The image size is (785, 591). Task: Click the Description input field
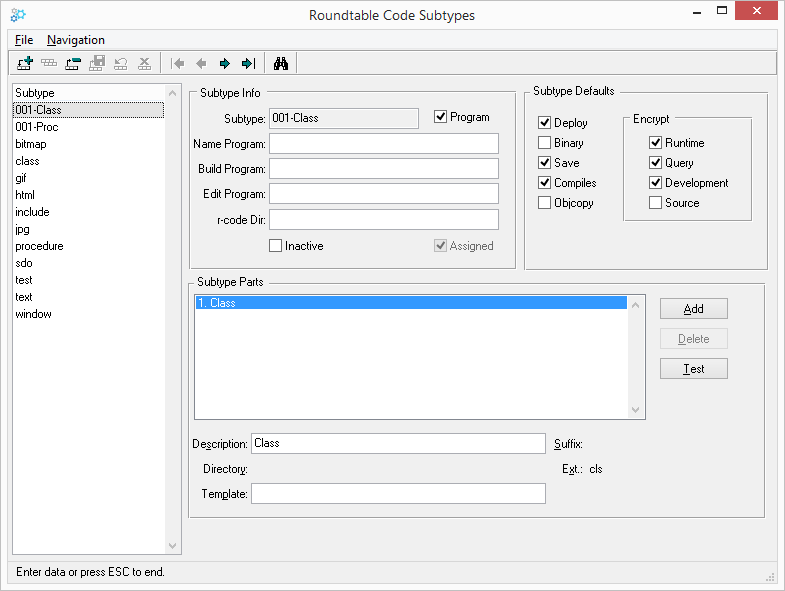coord(398,443)
